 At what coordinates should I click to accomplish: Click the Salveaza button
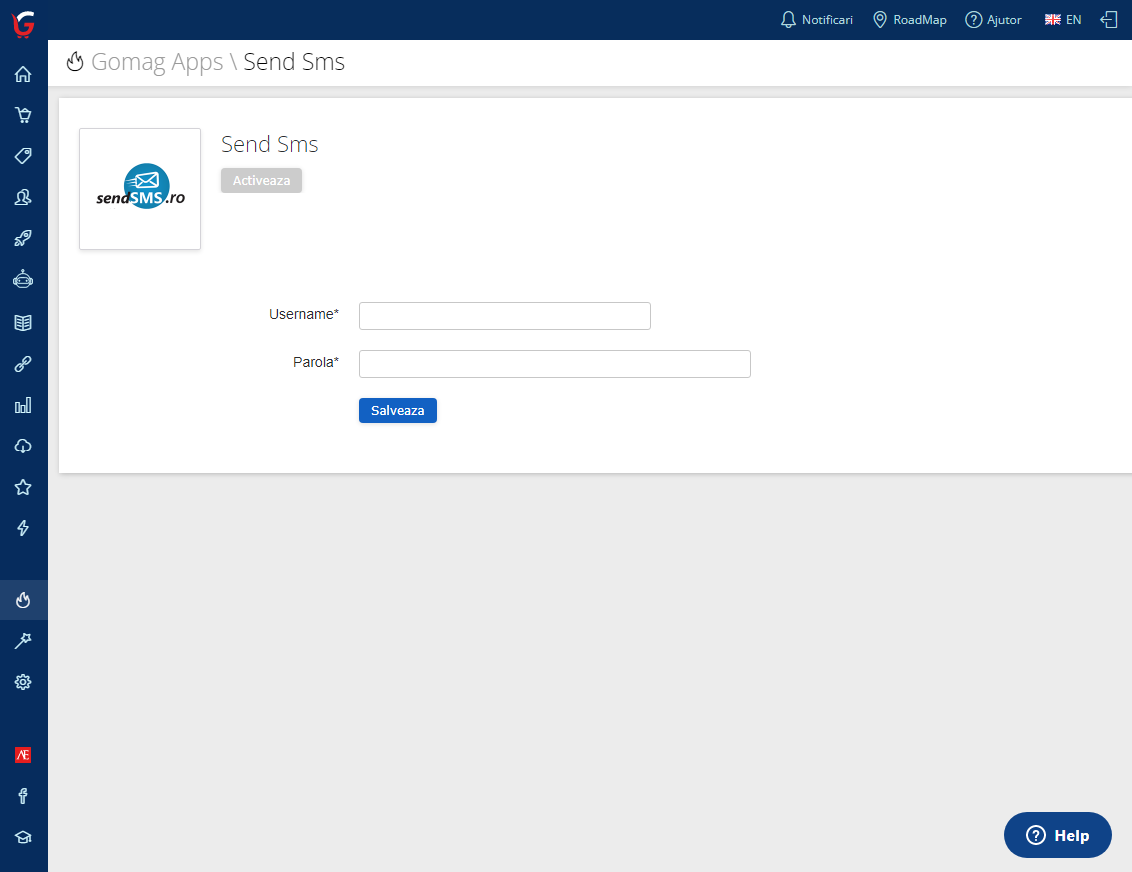[398, 411]
